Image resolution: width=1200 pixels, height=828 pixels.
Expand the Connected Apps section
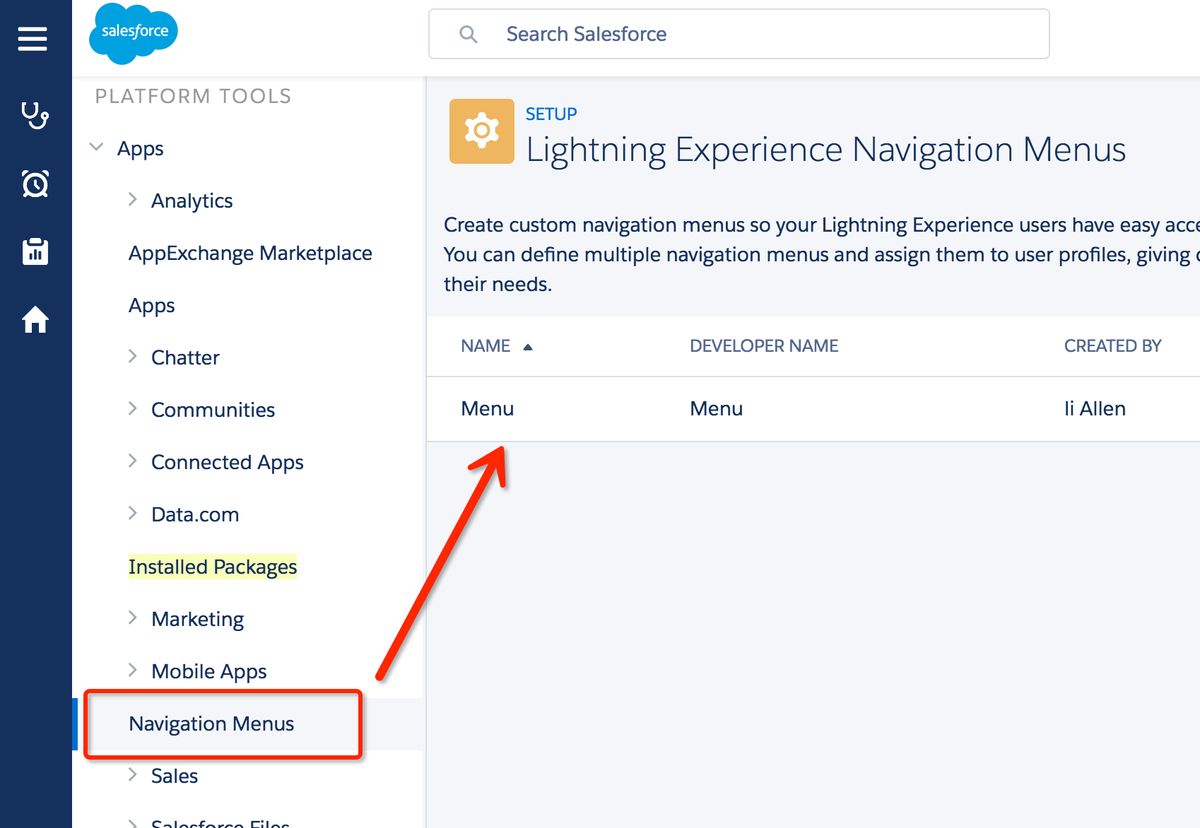[133, 461]
